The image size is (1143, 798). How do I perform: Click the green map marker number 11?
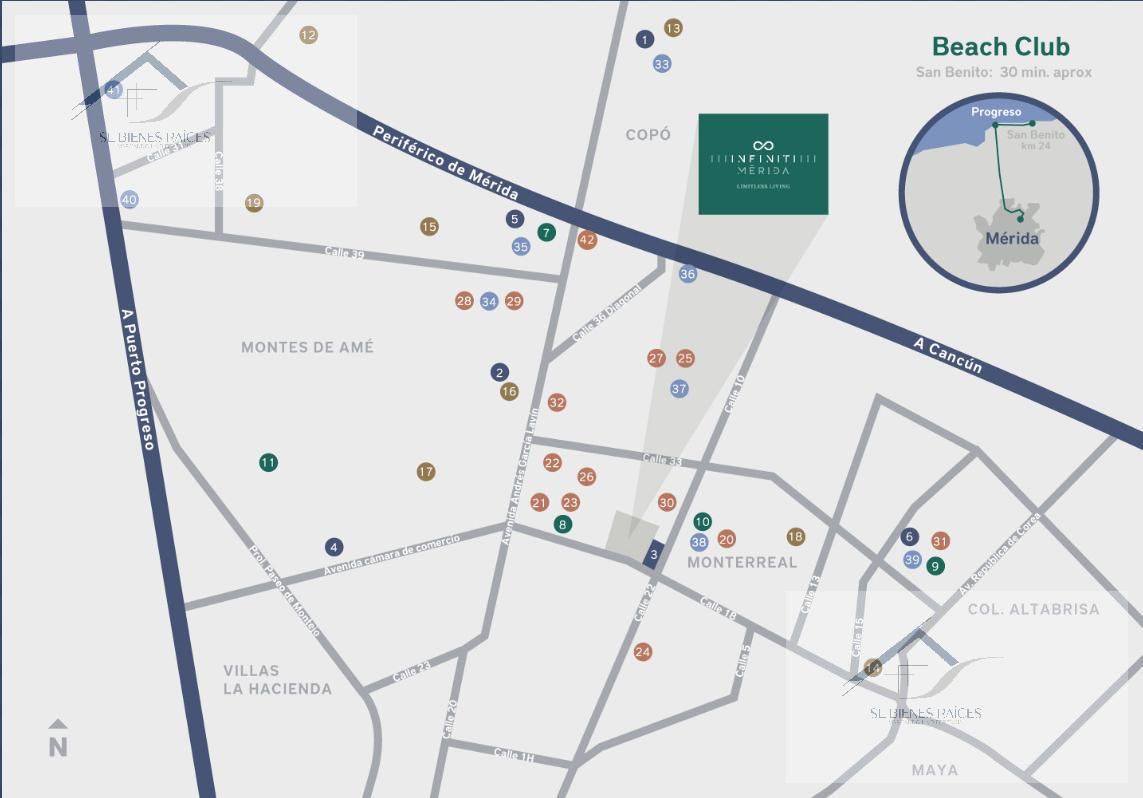[268, 462]
